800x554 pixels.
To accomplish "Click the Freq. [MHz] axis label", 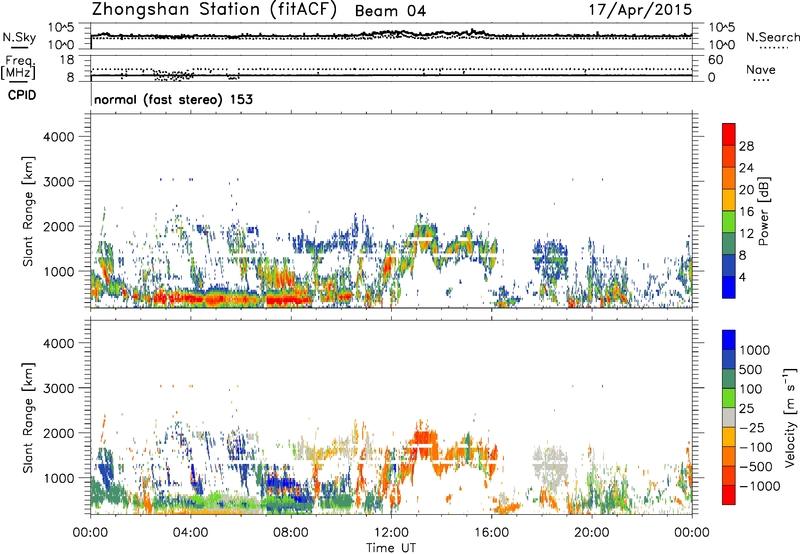I will [18, 67].
